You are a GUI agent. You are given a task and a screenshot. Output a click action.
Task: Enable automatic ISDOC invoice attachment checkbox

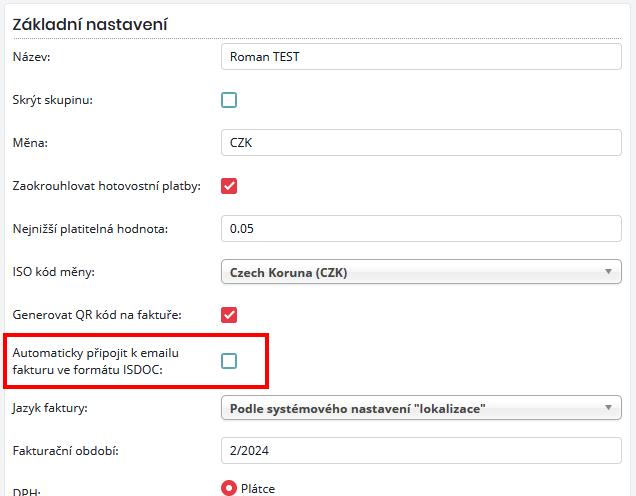click(229, 360)
